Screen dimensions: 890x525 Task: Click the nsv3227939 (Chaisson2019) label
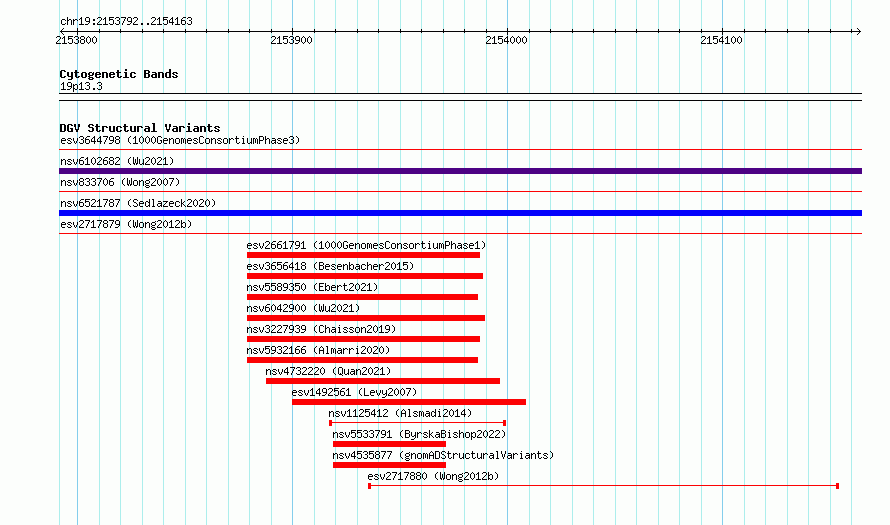point(321,329)
